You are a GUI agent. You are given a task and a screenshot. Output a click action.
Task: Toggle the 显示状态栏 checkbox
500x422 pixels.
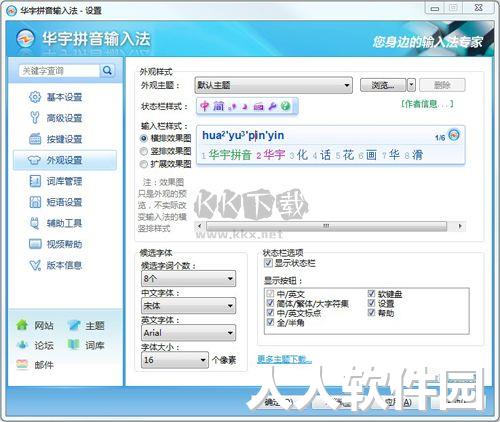pyautogui.click(x=268, y=263)
